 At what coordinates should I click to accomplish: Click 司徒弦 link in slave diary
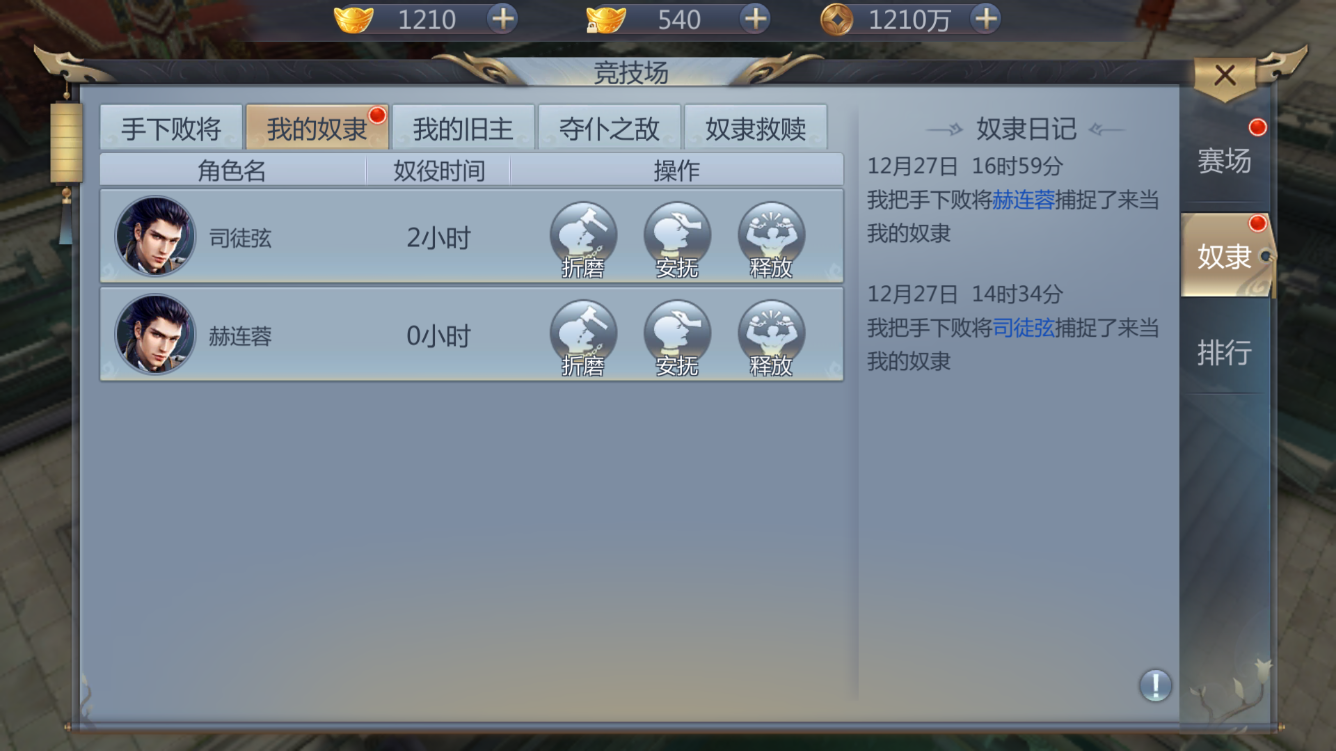1023,328
